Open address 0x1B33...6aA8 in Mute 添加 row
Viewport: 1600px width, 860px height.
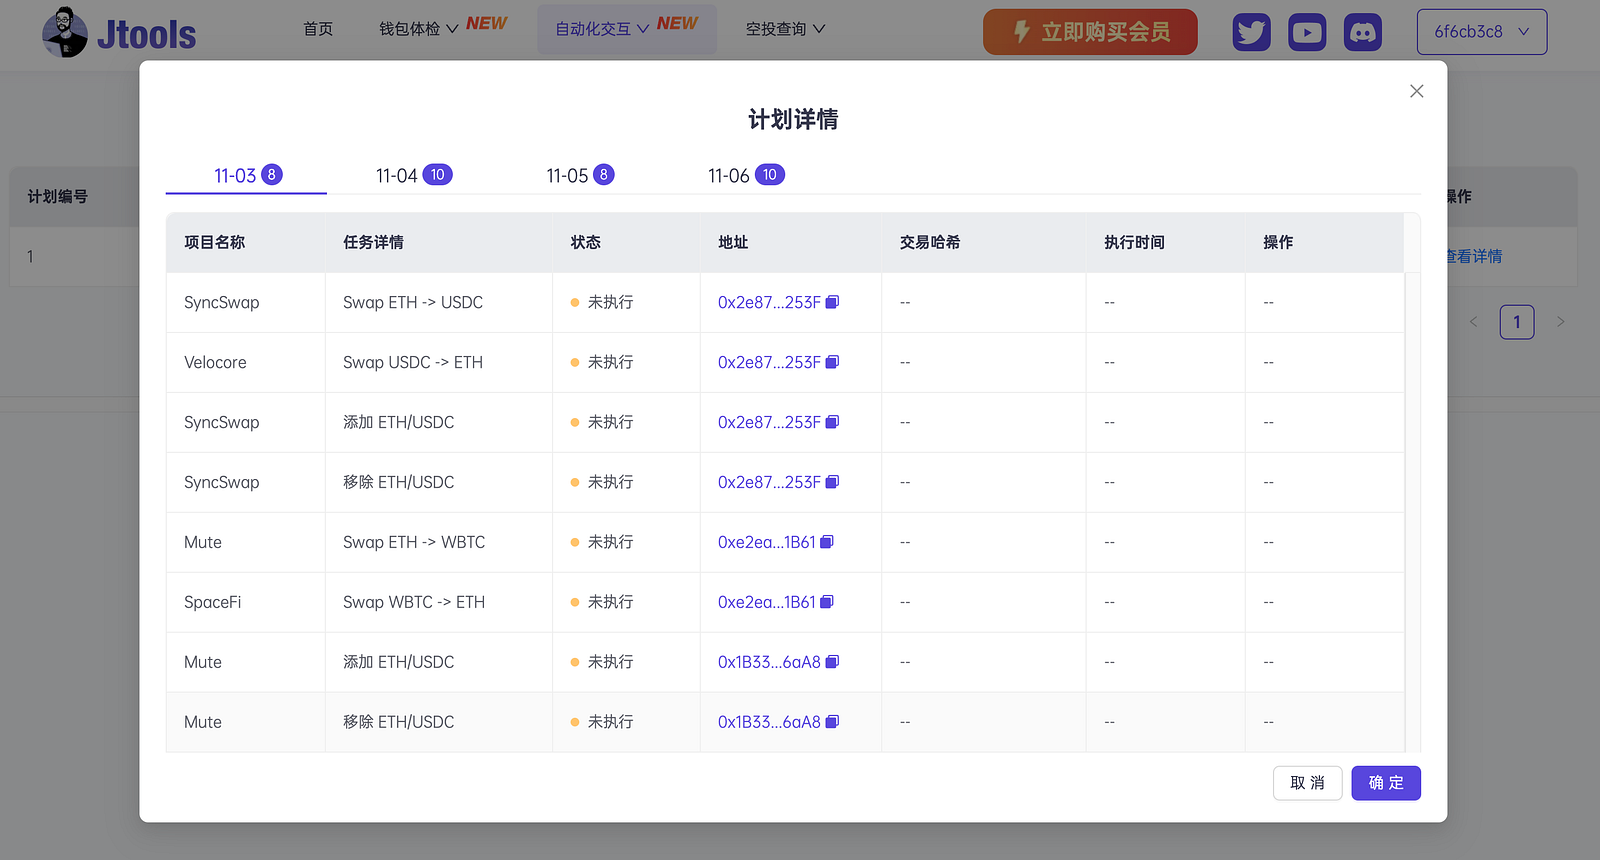click(769, 662)
